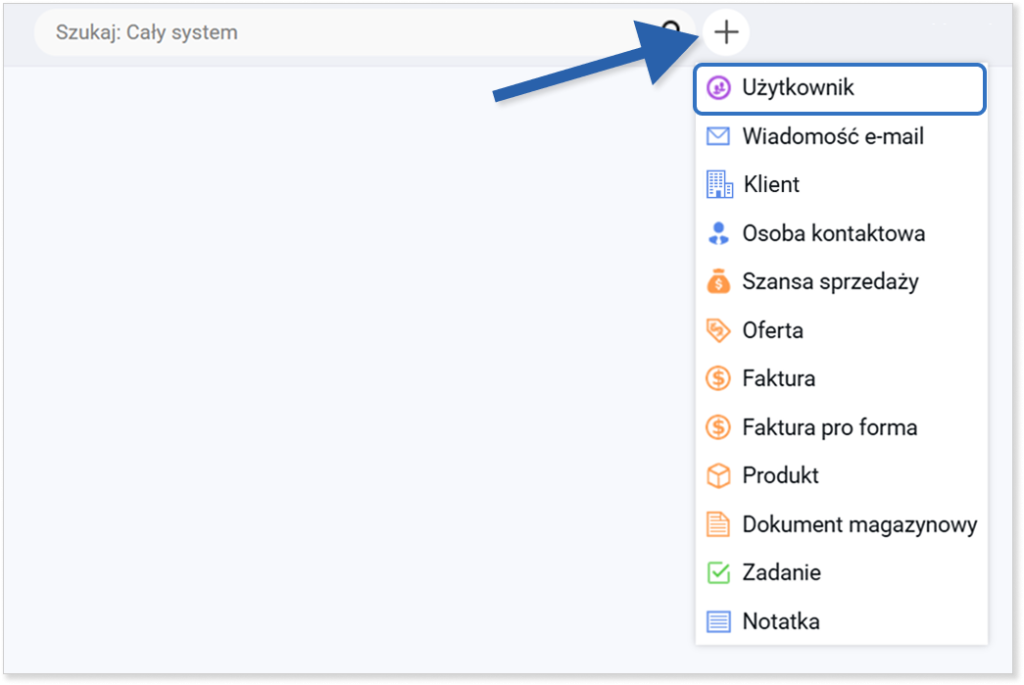Viewport: 1024px width, 685px height.
Task: Click the green checkmark Zadanie icon
Action: [x=718, y=573]
